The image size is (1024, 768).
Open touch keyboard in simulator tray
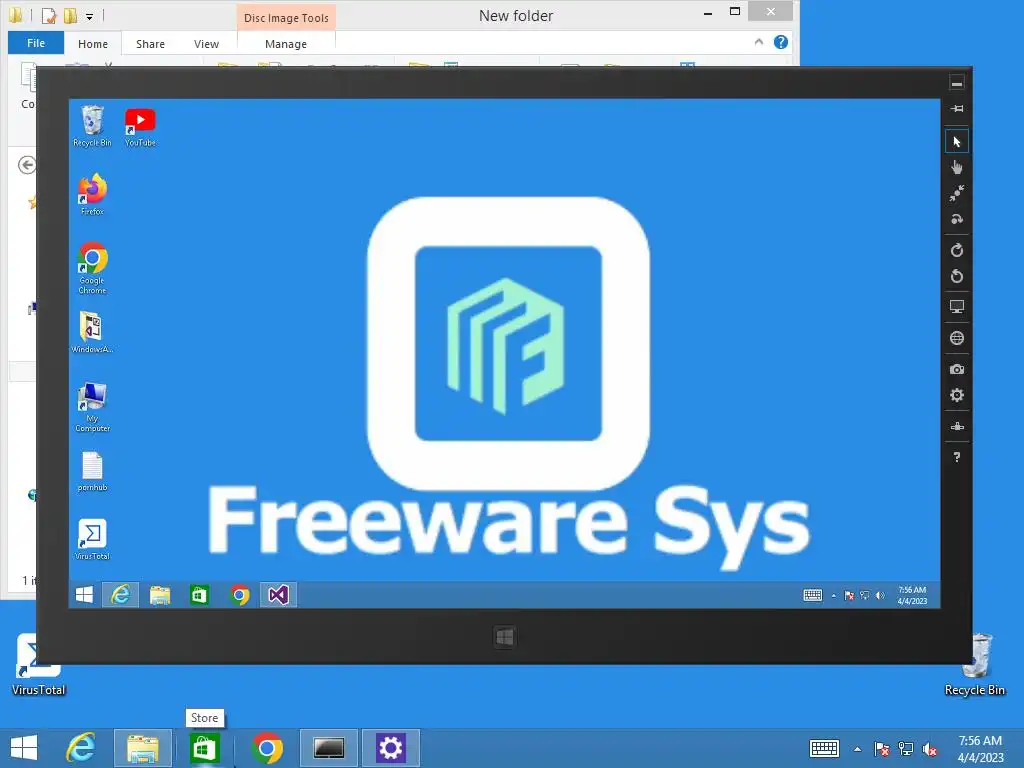pos(812,595)
